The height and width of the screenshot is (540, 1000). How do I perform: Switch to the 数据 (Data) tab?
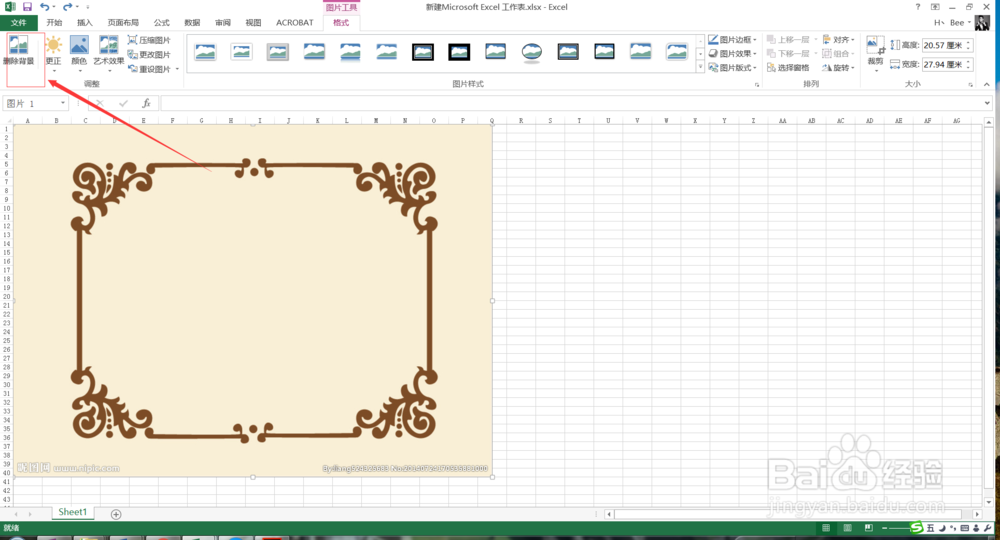point(192,22)
